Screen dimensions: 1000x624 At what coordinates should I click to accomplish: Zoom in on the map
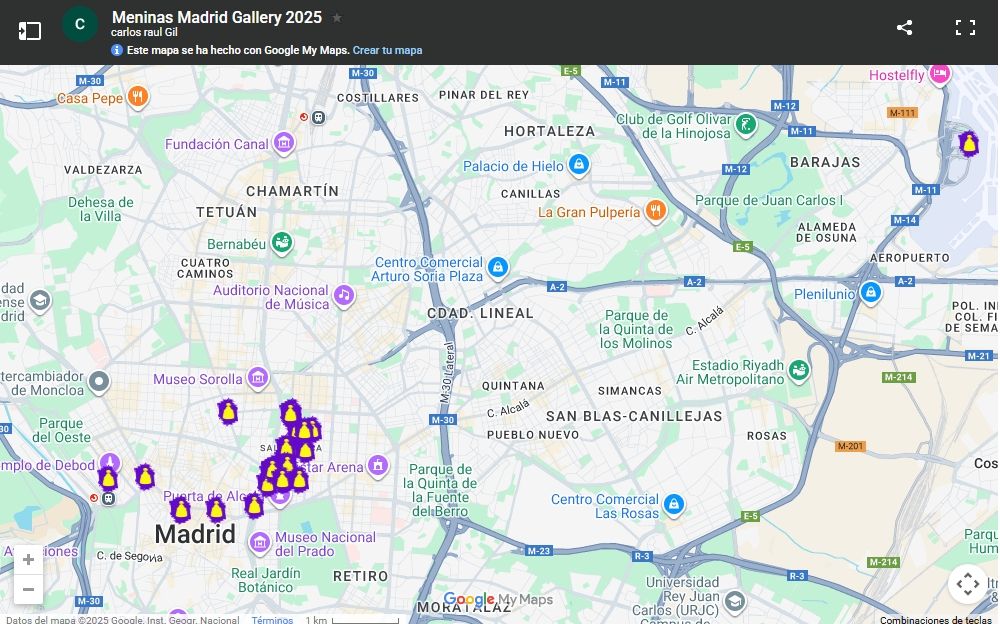tap(28, 559)
